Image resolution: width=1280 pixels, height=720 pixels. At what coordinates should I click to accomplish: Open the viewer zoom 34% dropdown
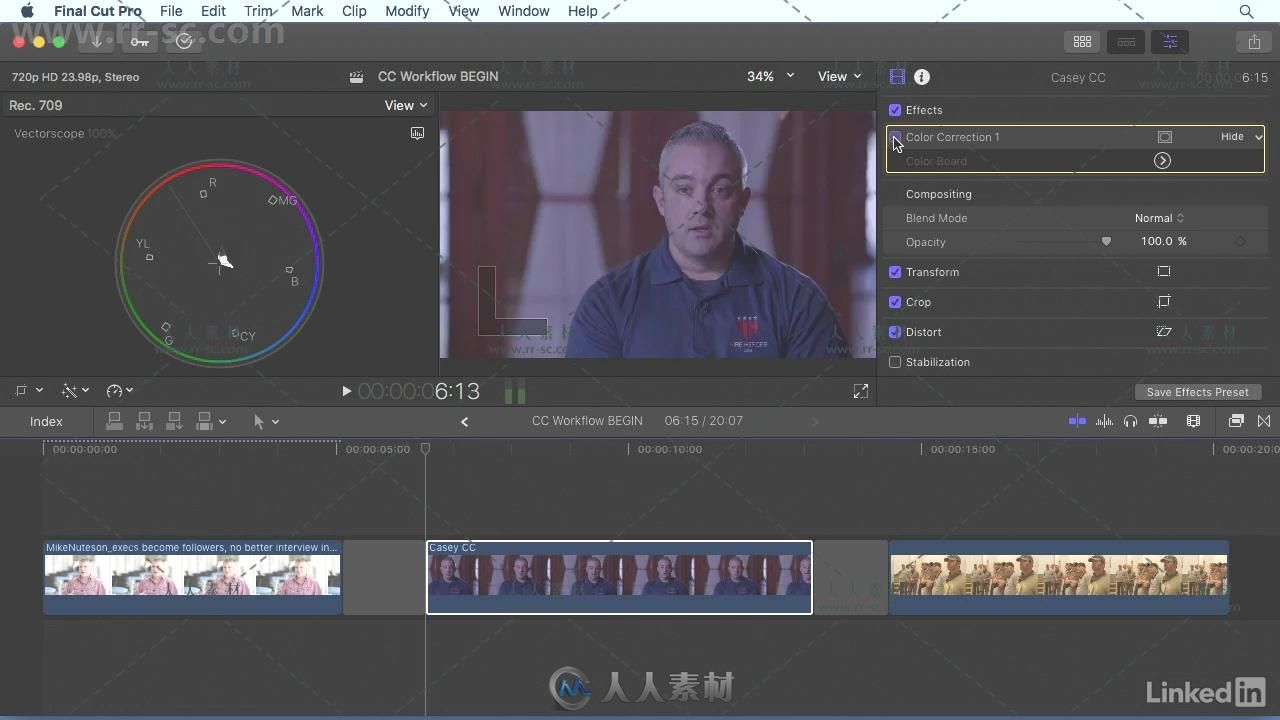point(770,76)
